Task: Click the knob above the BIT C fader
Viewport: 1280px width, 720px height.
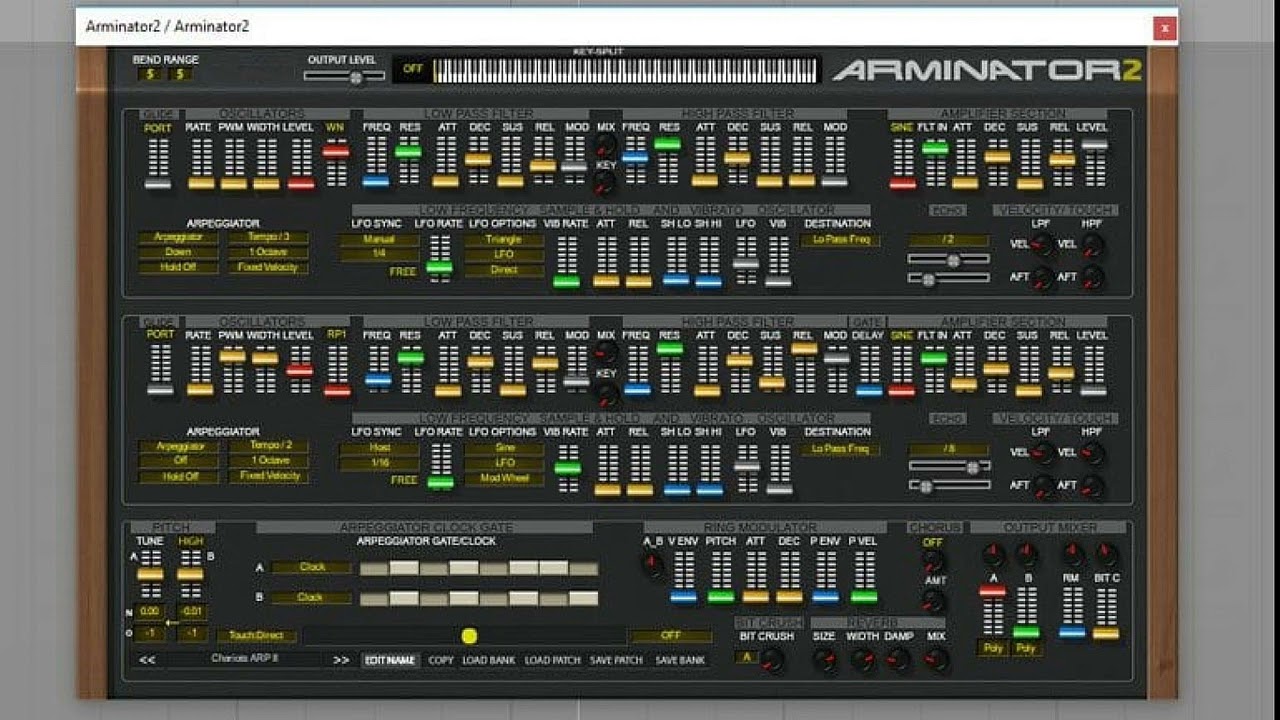Action: point(1106,556)
